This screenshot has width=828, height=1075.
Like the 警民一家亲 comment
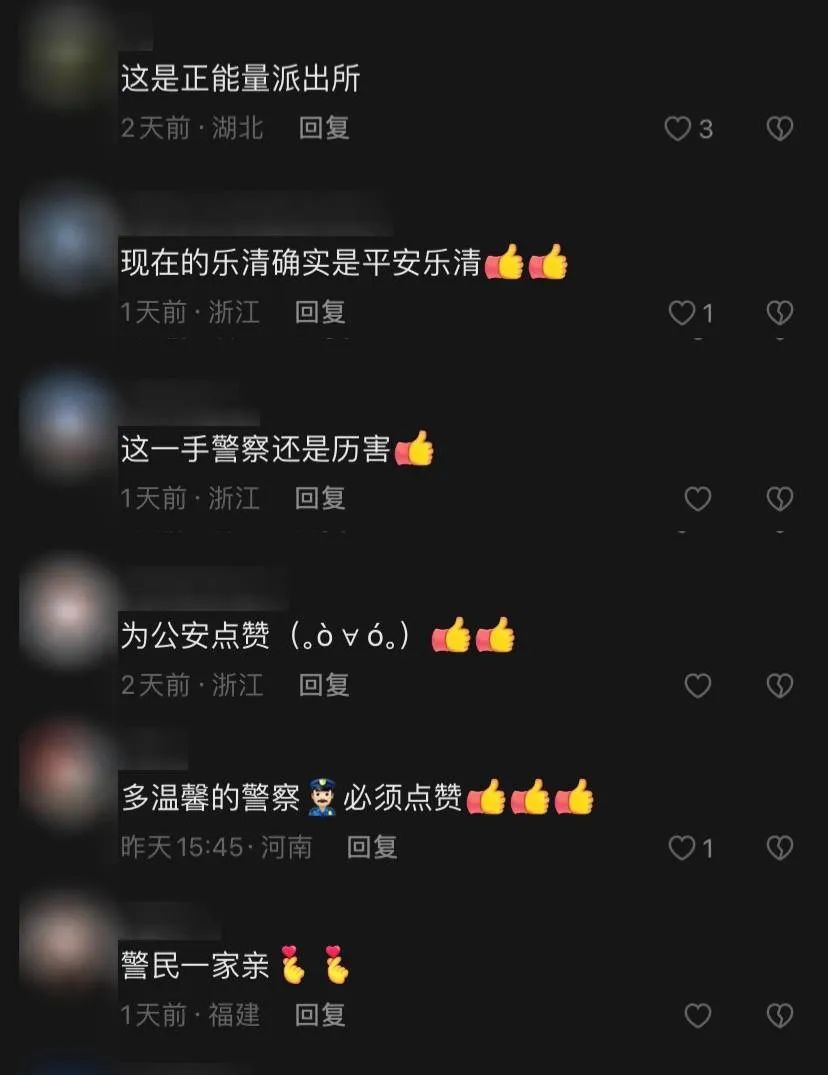click(698, 1015)
